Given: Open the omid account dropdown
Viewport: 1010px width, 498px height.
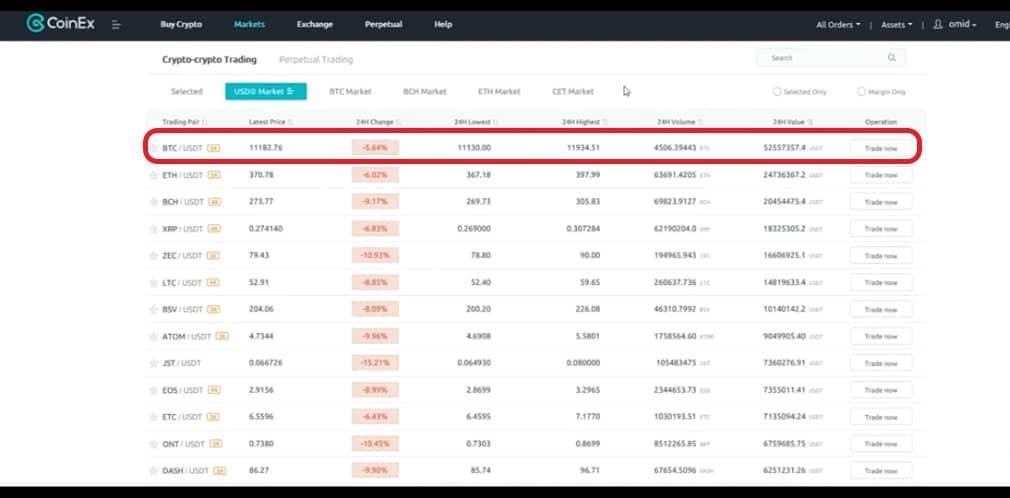Looking at the screenshot, I should tap(962, 24).
